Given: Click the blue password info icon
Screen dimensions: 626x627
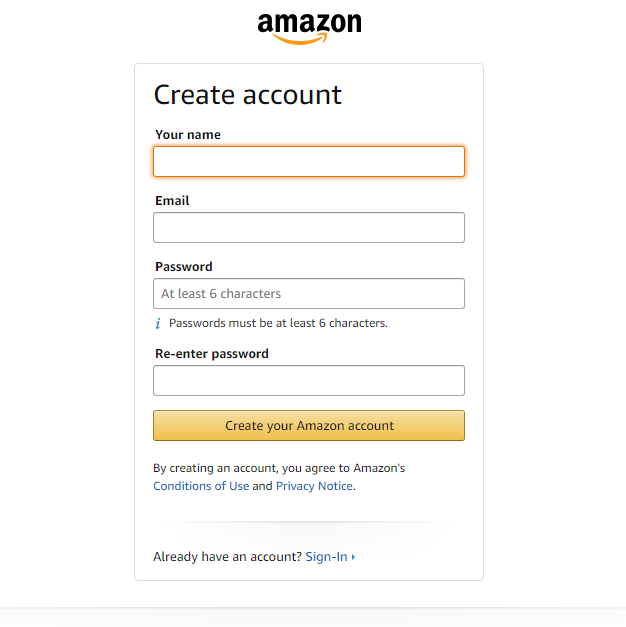Looking at the screenshot, I should 158,323.
